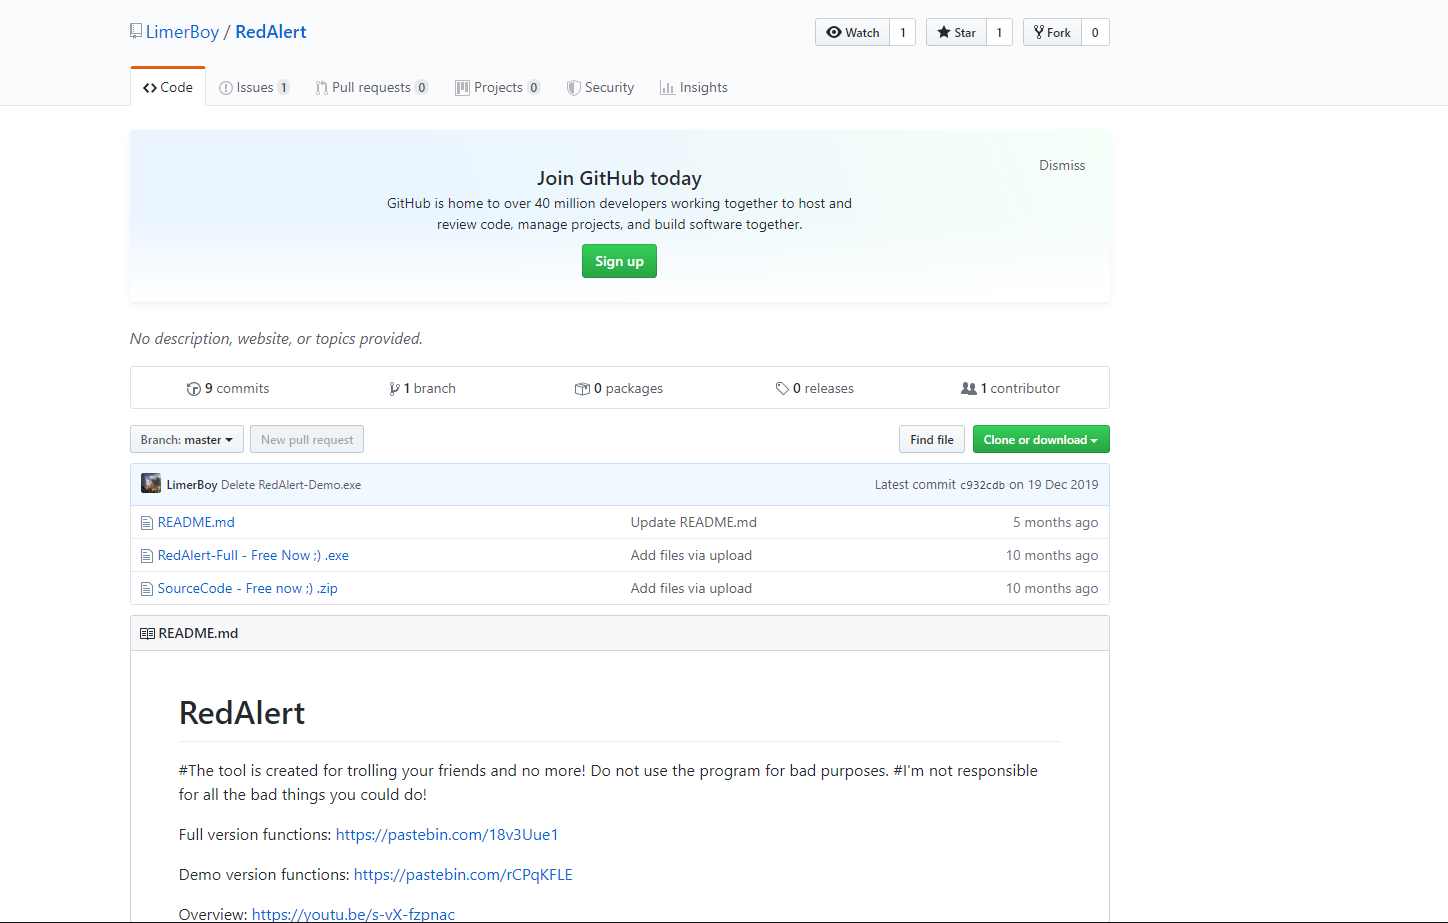
Task: Switch to the Code tab
Action: [x=168, y=87]
